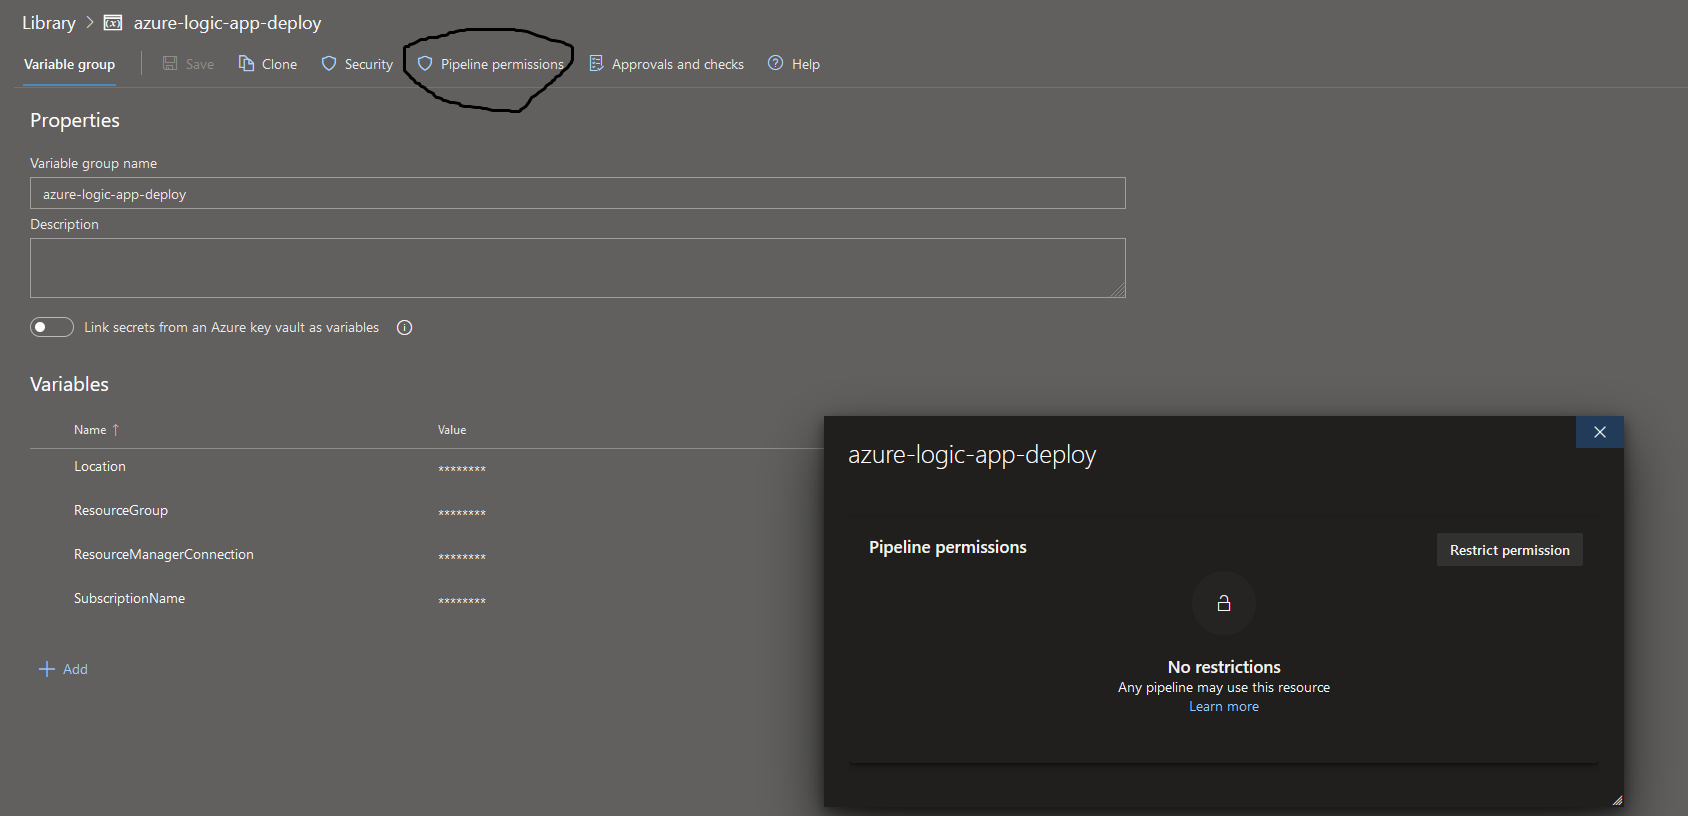1688x816 pixels.
Task: Click the plus icon next to Add
Action: 46,669
